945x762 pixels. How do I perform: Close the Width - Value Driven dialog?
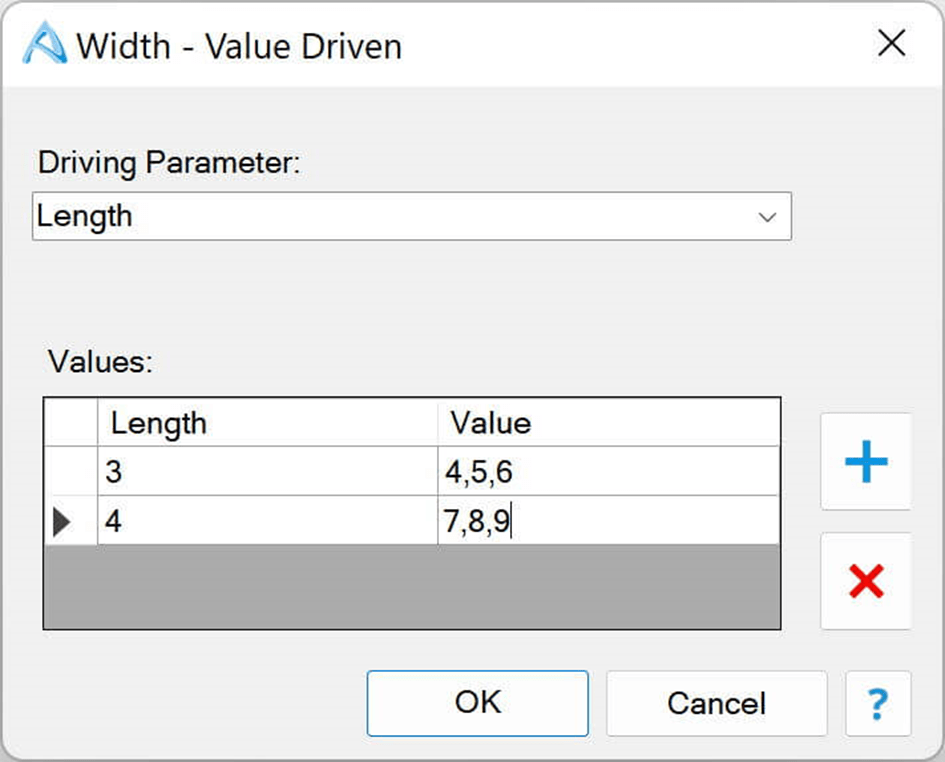click(x=891, y=43)
